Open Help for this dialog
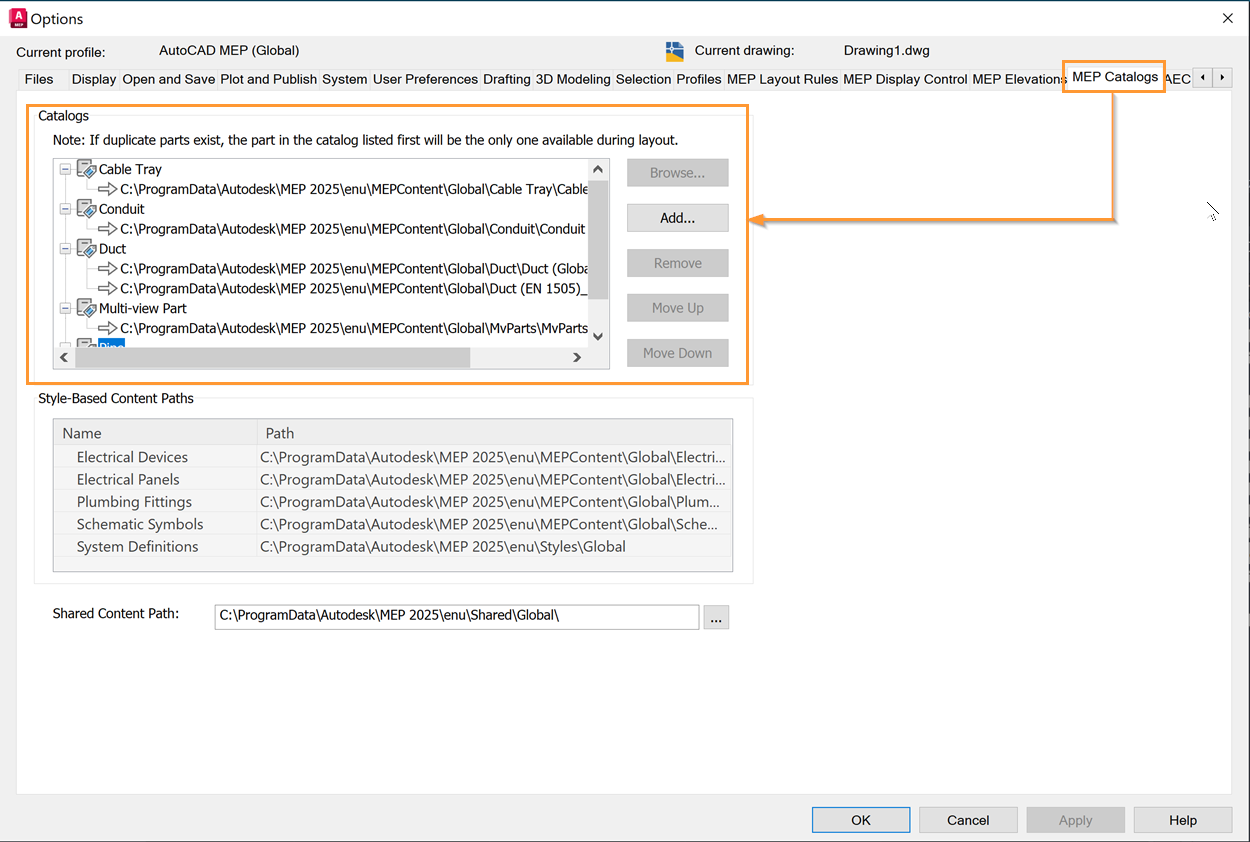This screenshot has width=1250, height=842. pos(1183,820)
